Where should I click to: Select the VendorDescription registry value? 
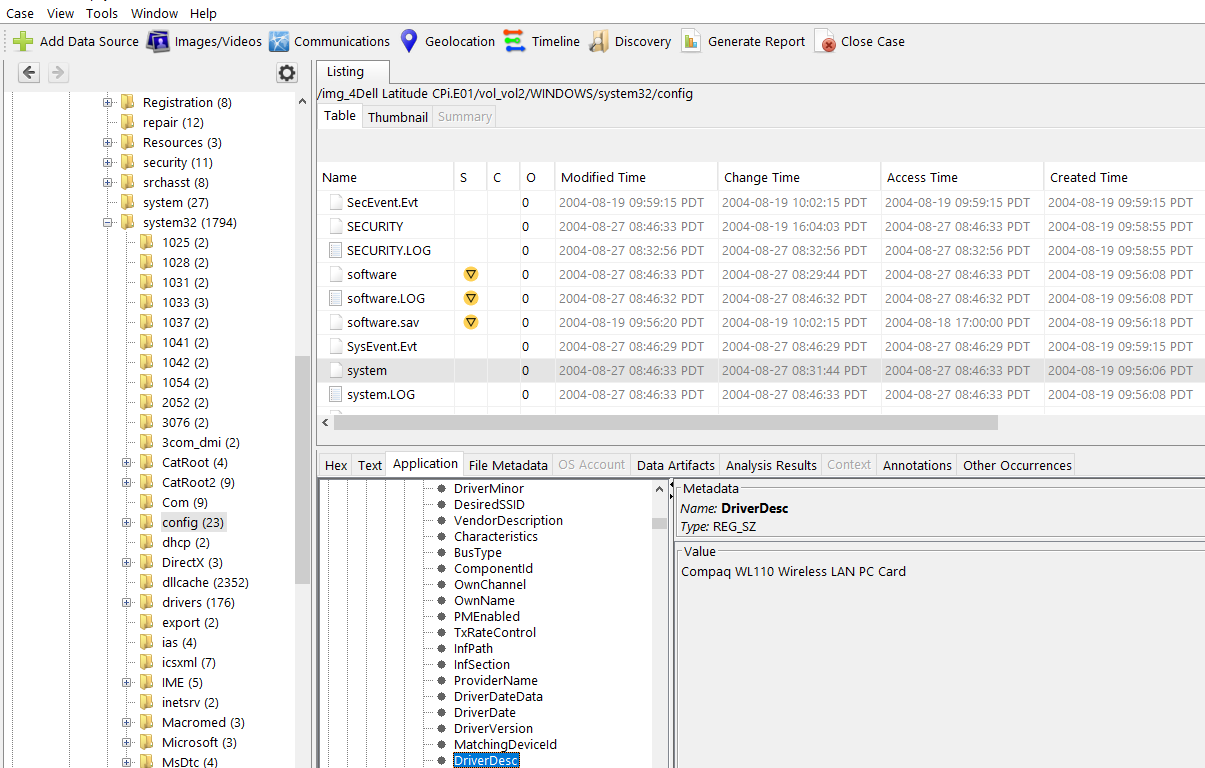(x=508, y=521)
